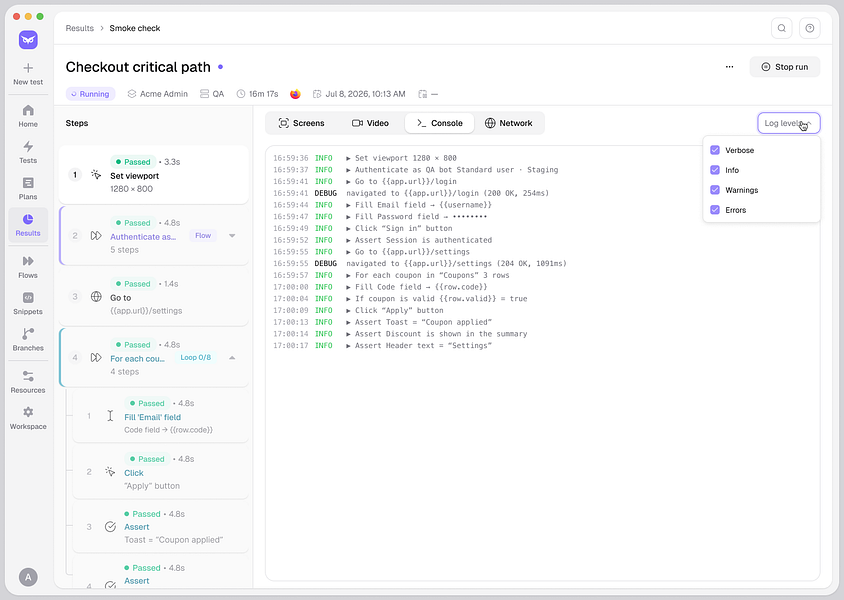The height and width of the screenshot is (600, 844).
Task: Click the Firefox browser icon
Action: (x=295, y=94)
